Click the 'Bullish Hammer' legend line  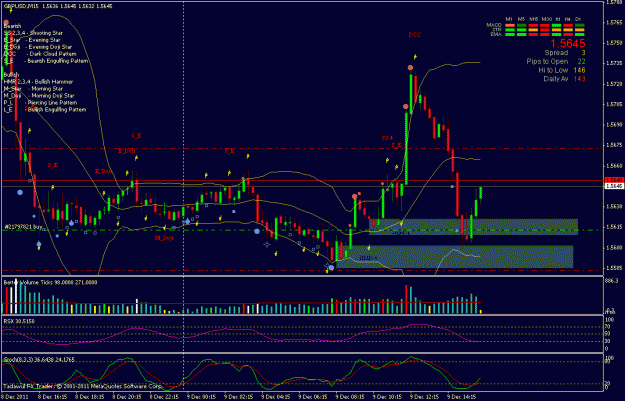38,82
